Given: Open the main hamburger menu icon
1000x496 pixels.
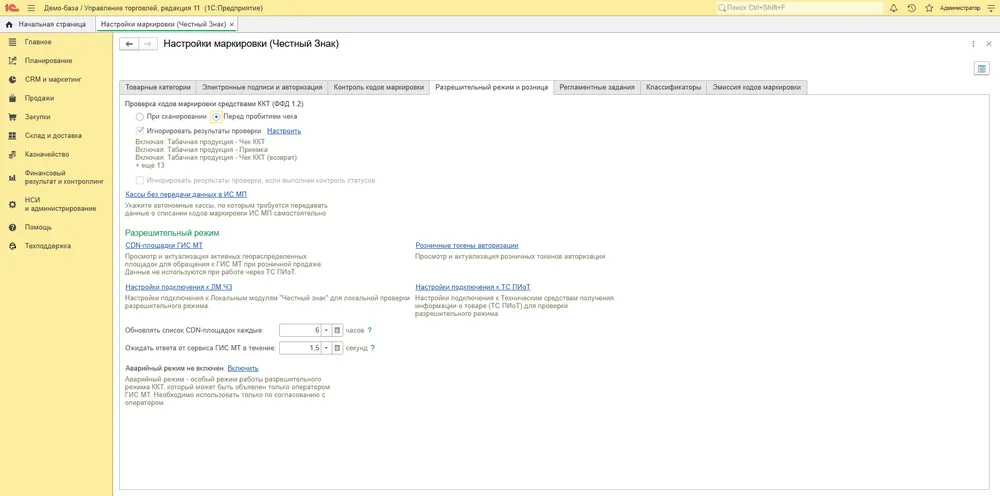Looking at the screenshot, I should 31,8.
